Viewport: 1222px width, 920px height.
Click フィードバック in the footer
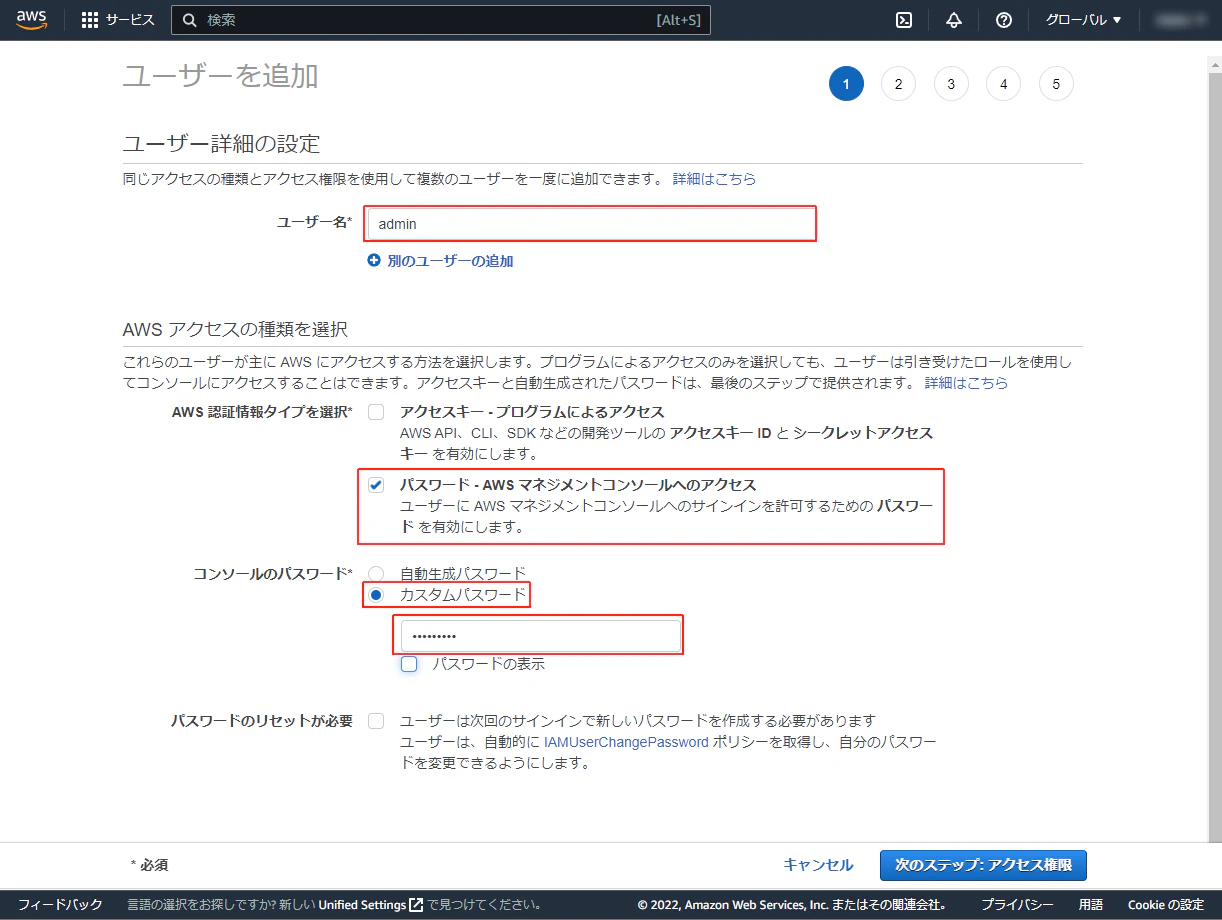click(x=61, y=905)
